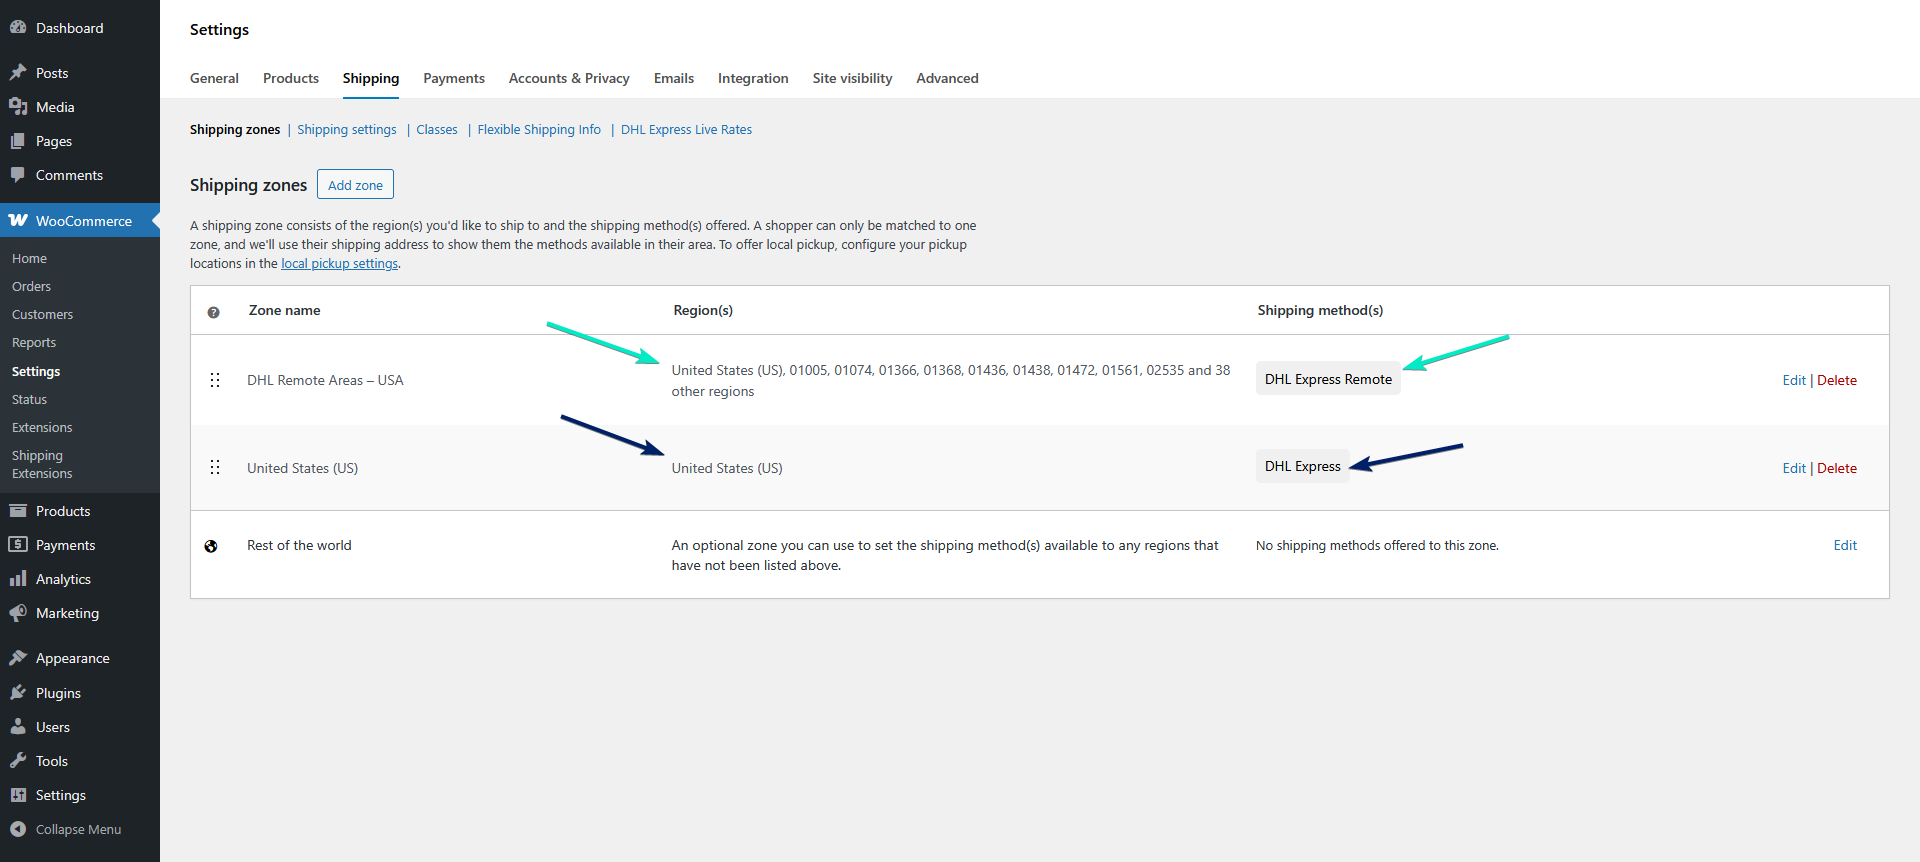Open the Shipping settings sub-link
Screen dimensions: 1920x862
pos(347,129)
